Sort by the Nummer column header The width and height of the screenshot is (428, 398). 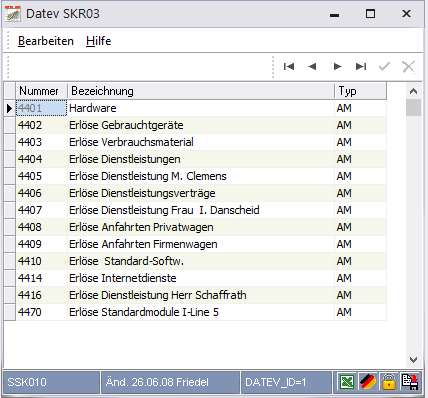point(42,91)
